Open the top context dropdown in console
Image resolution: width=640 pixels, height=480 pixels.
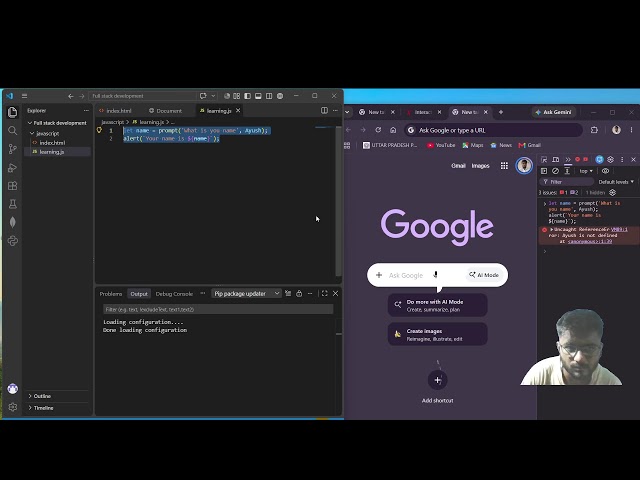tap(586, 171)
